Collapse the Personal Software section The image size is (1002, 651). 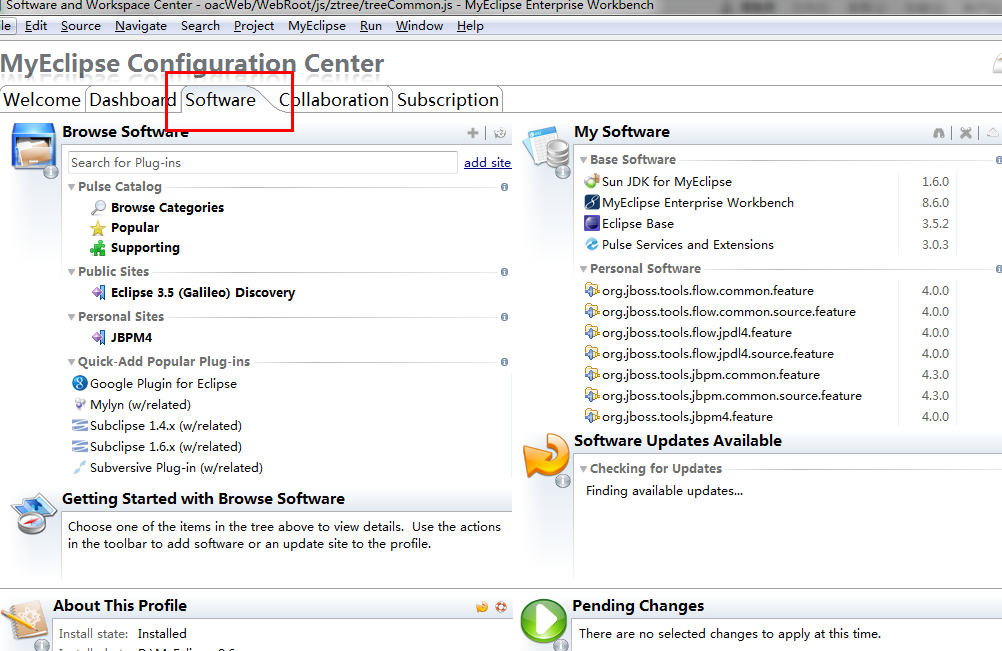point(583,269)
